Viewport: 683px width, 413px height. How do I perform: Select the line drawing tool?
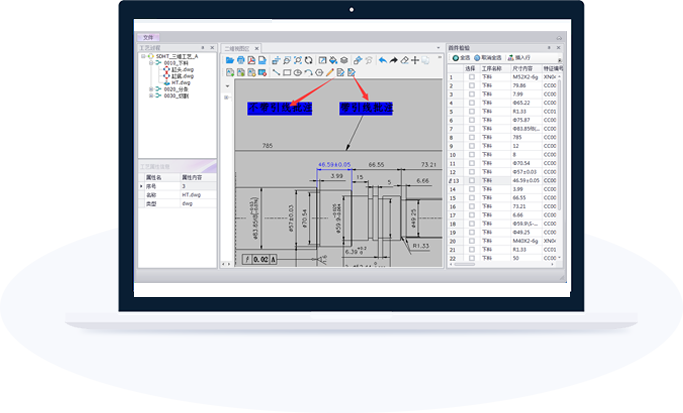(x=276, y=72)
